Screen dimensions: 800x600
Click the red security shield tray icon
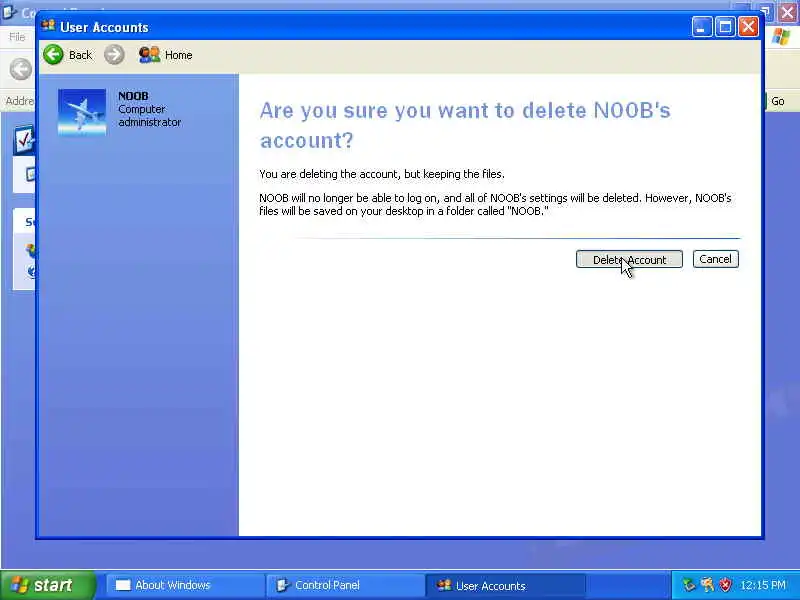click(x=725, y=585)
